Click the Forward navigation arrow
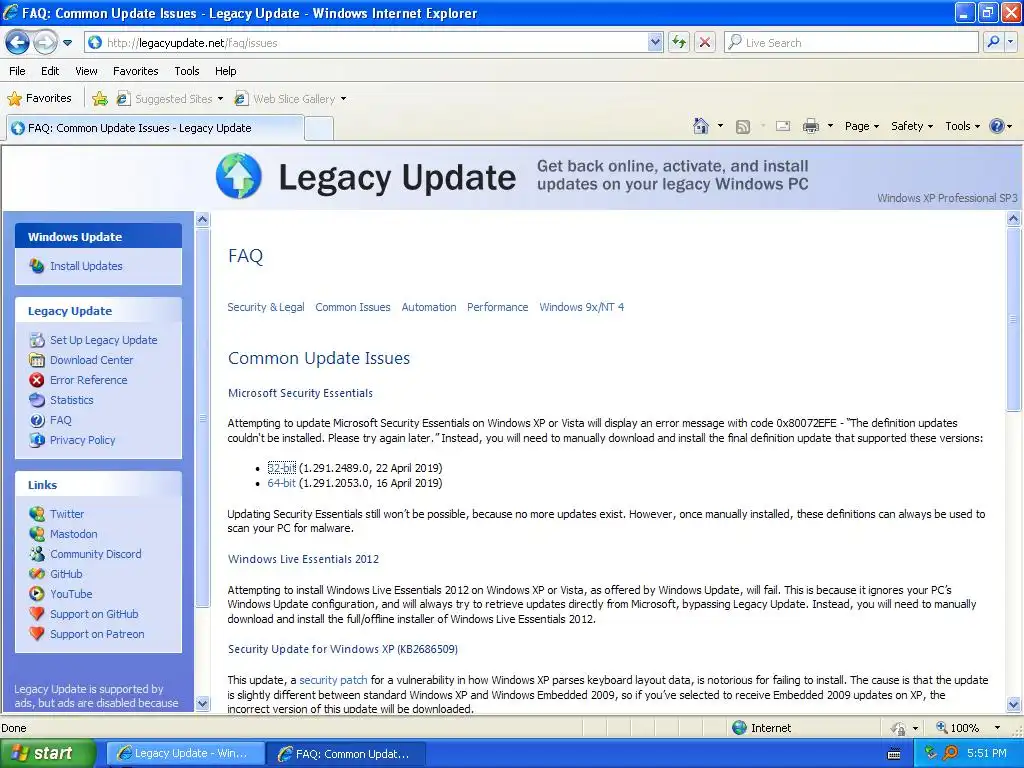 coord(45,43)
